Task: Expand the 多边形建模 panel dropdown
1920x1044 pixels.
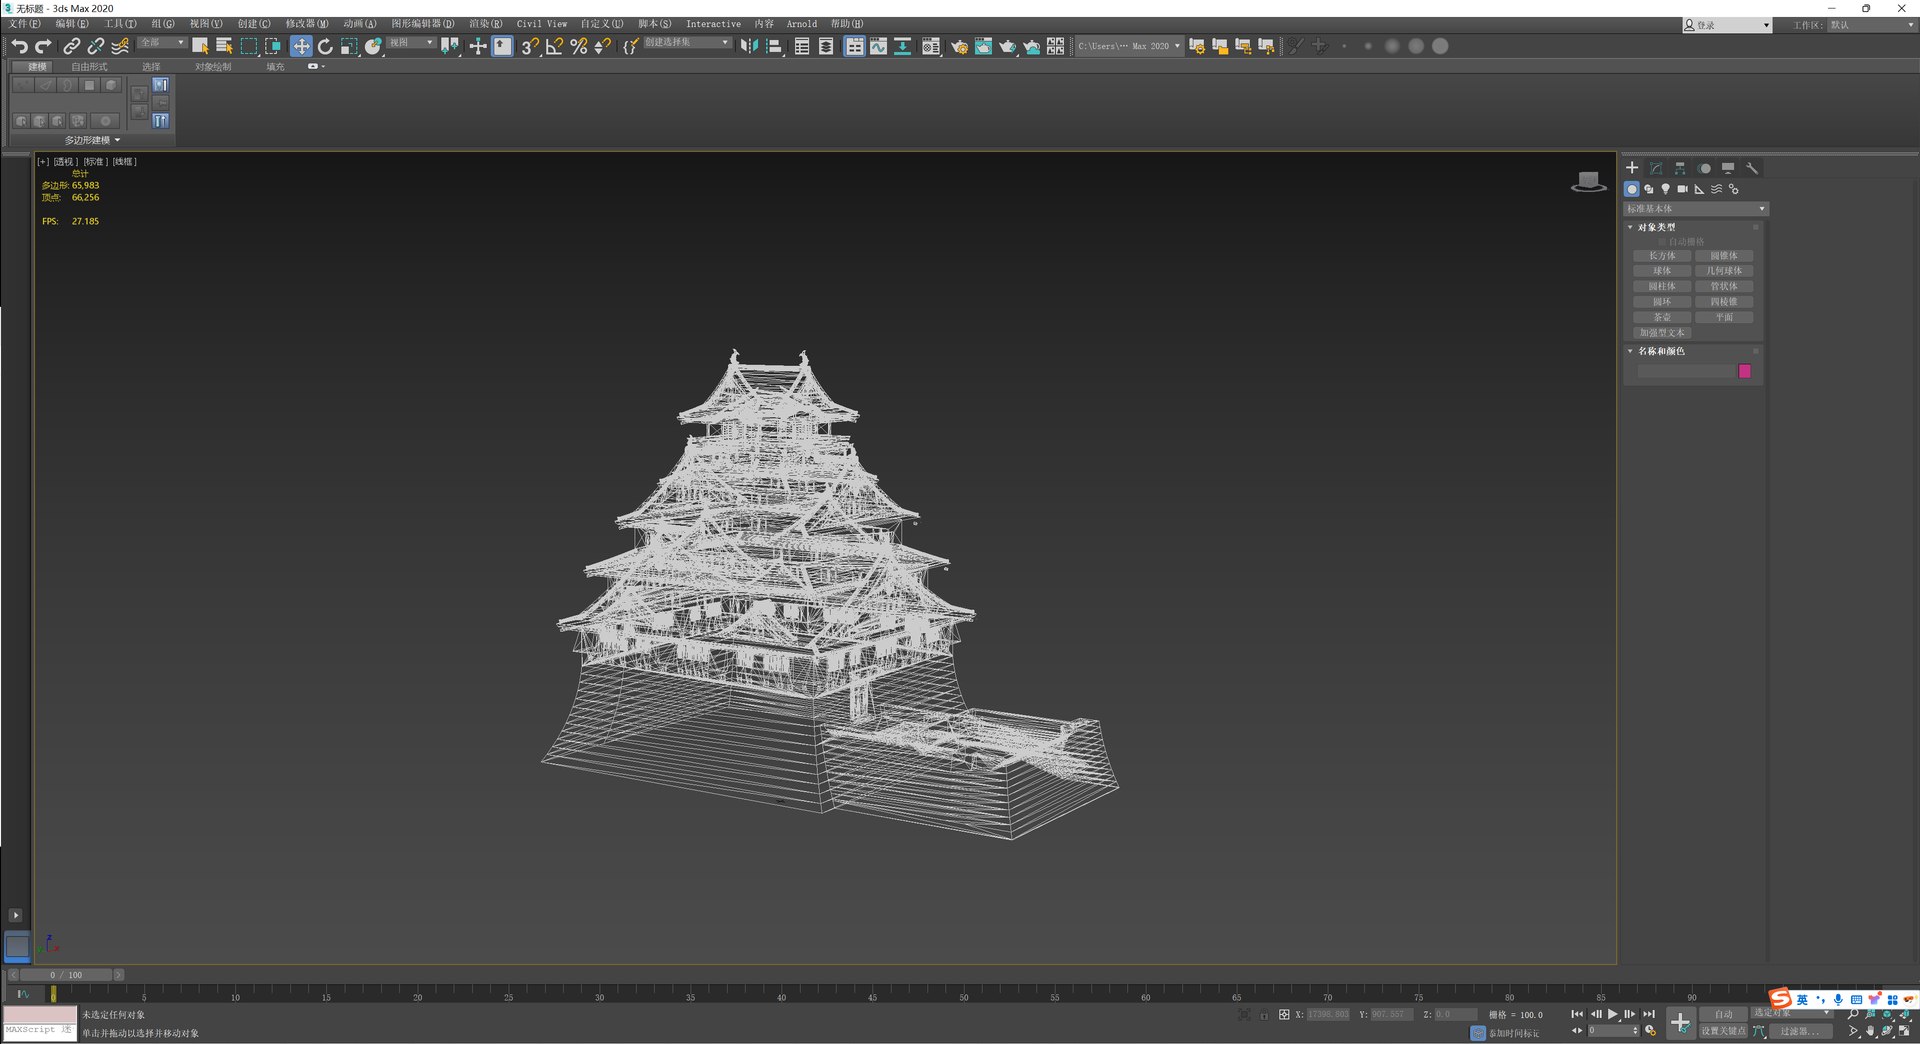Action: tap(92, 140)
